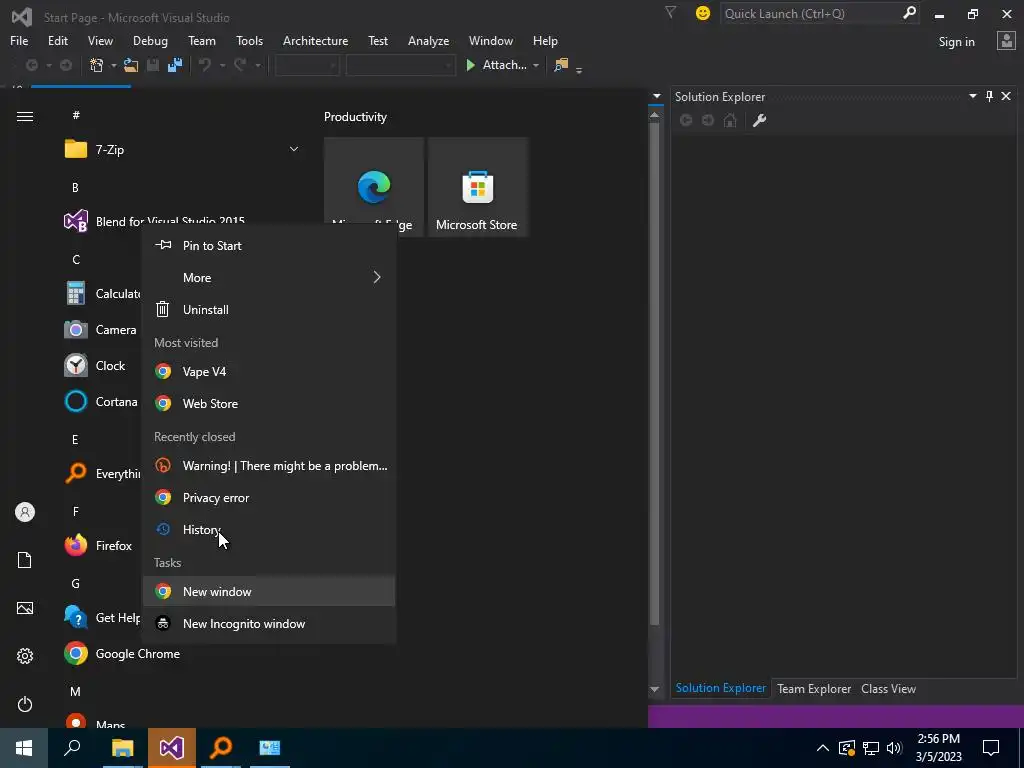The width and height of the screenshot is (1024, 768).
Task: Launch the Clock app
Action: pyautogui.click(x=95, y=366)
